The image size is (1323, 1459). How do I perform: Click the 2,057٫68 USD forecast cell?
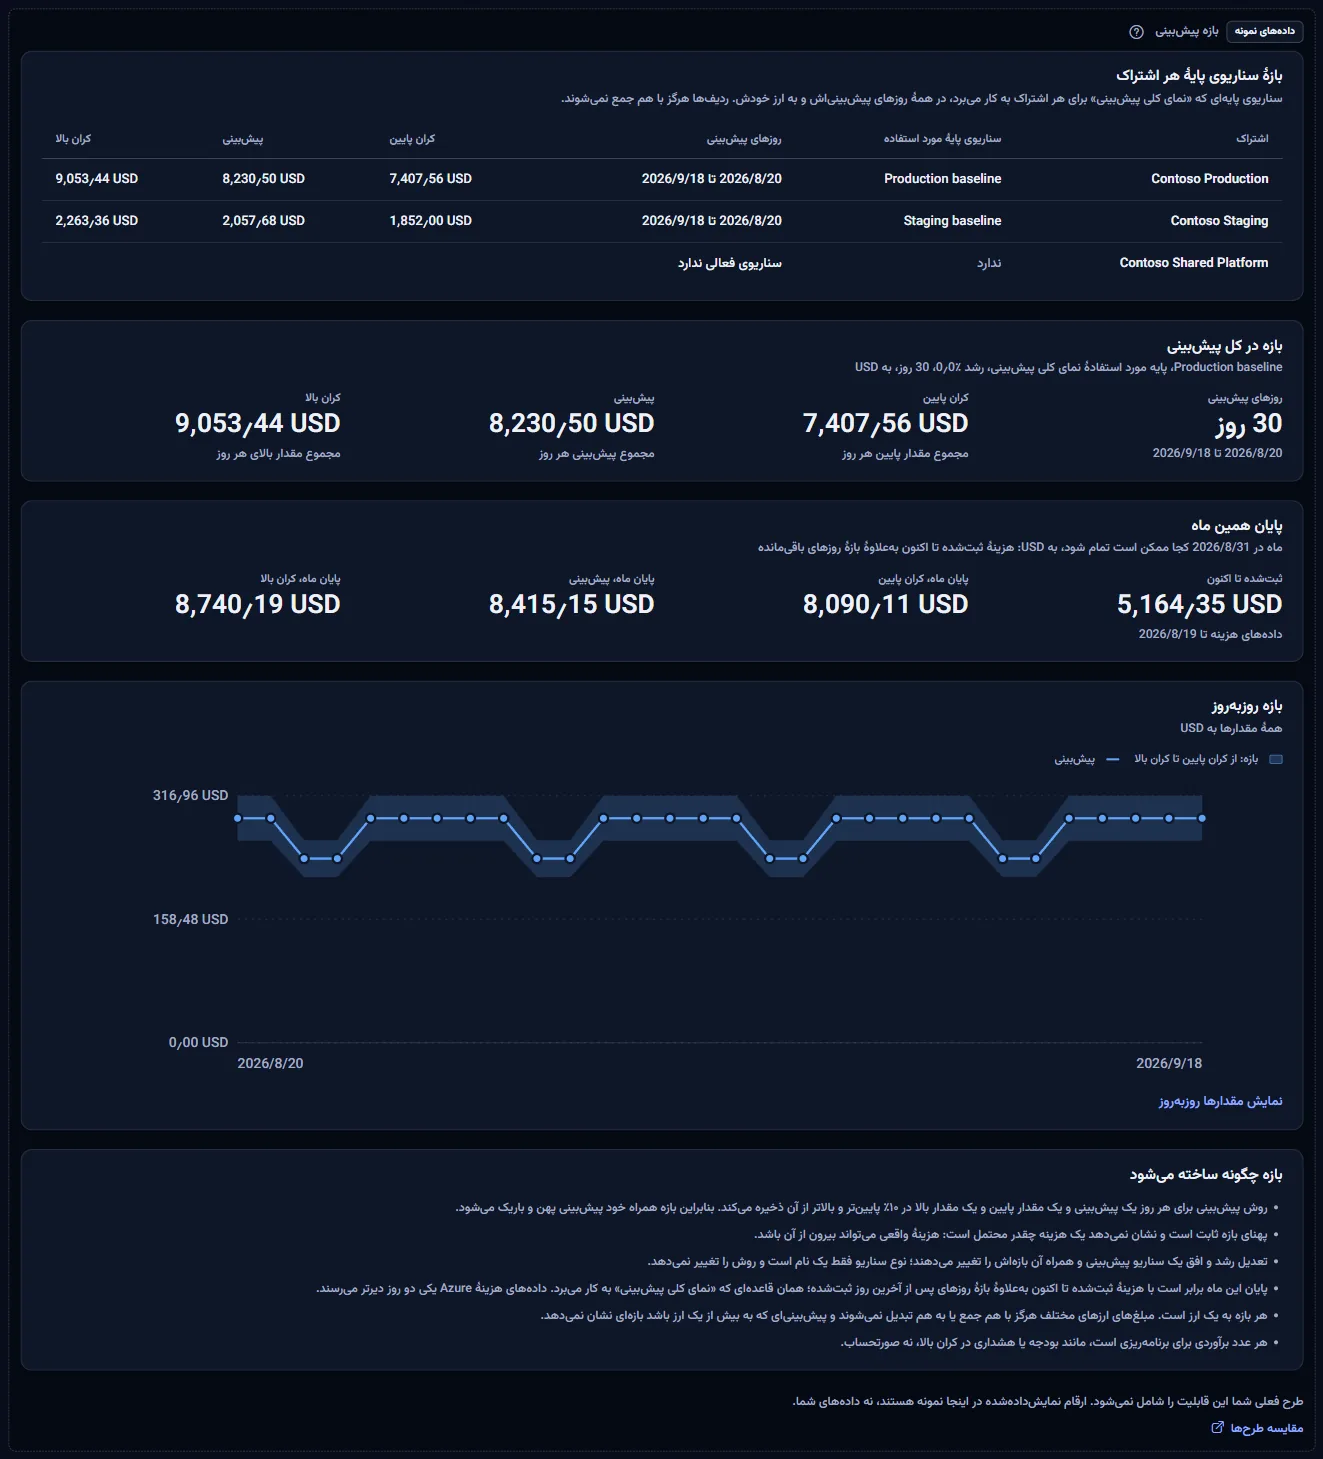click(x=263, y=221)
